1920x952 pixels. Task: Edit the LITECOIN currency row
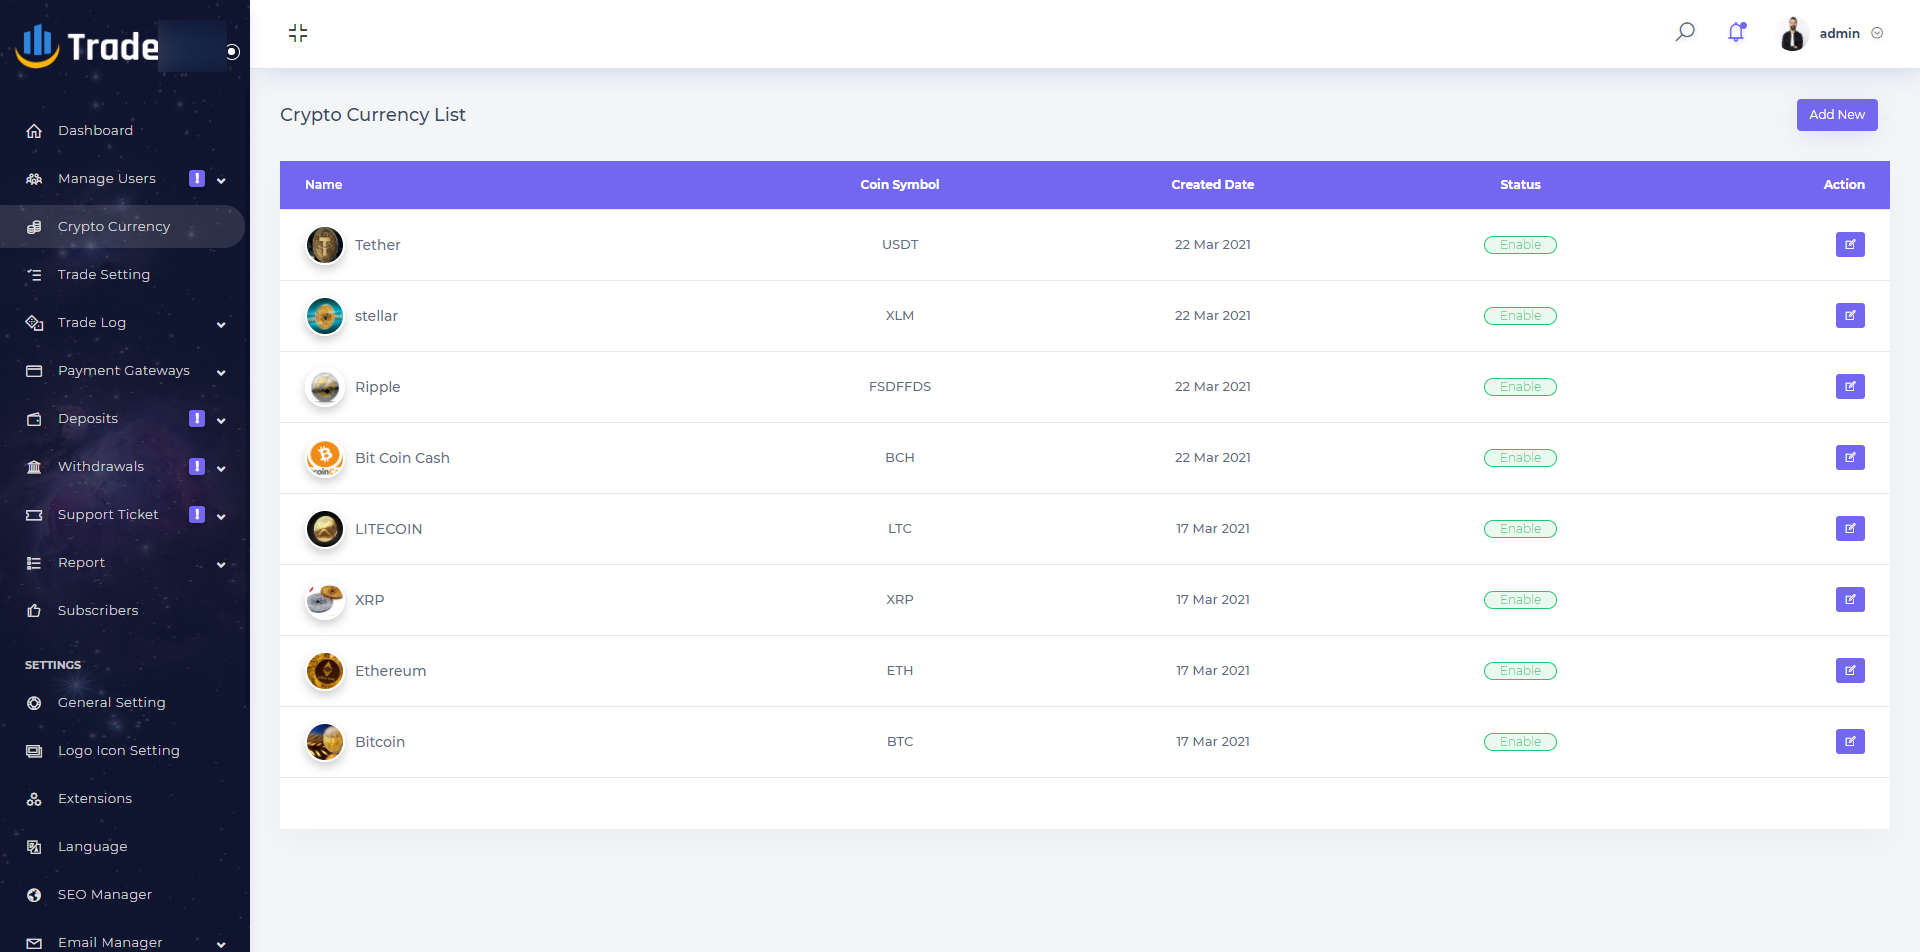[1850, 528]
